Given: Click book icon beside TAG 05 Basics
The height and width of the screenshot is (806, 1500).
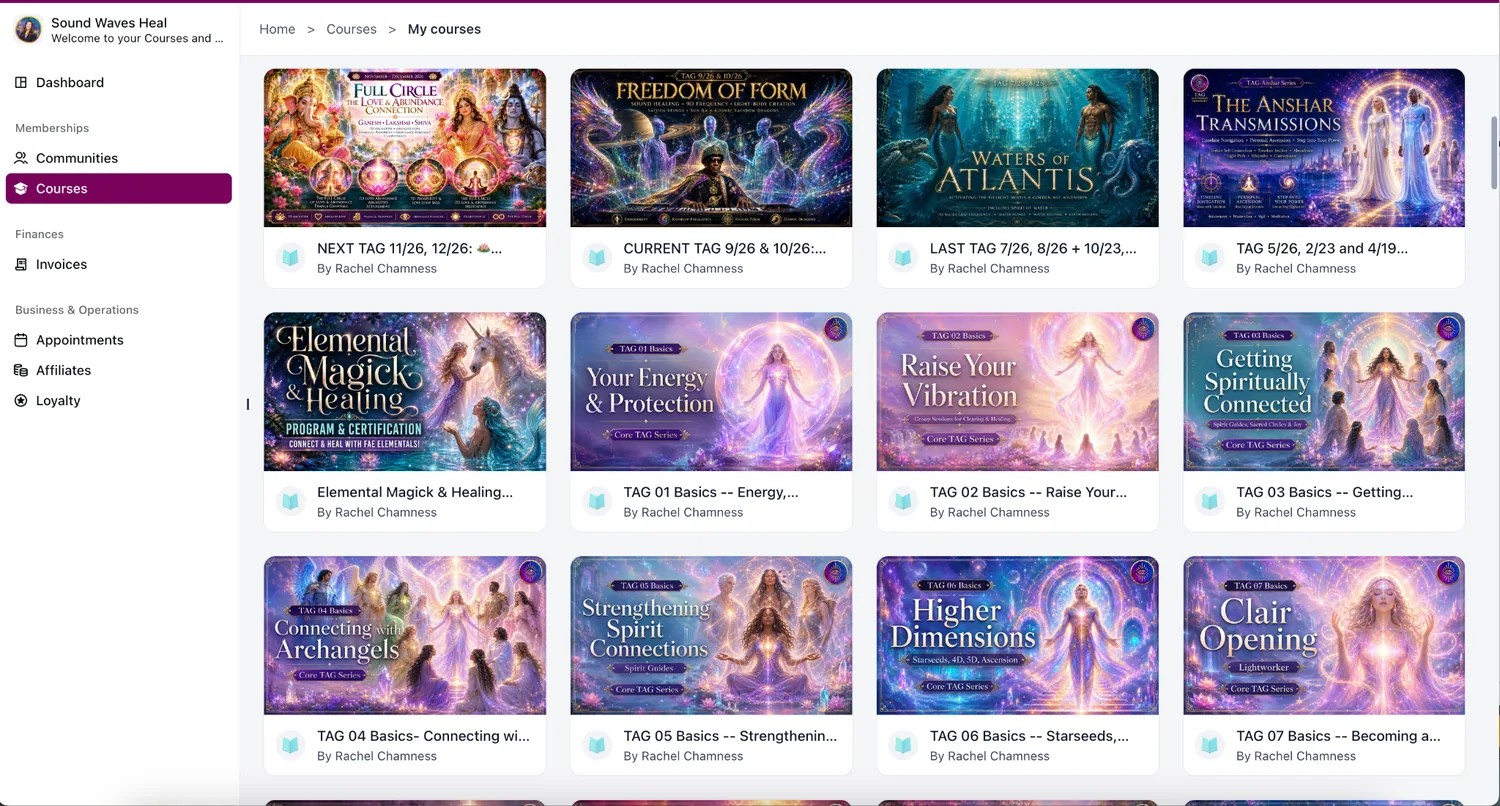Looking at the screenshot, I should (x=597, y=746).
